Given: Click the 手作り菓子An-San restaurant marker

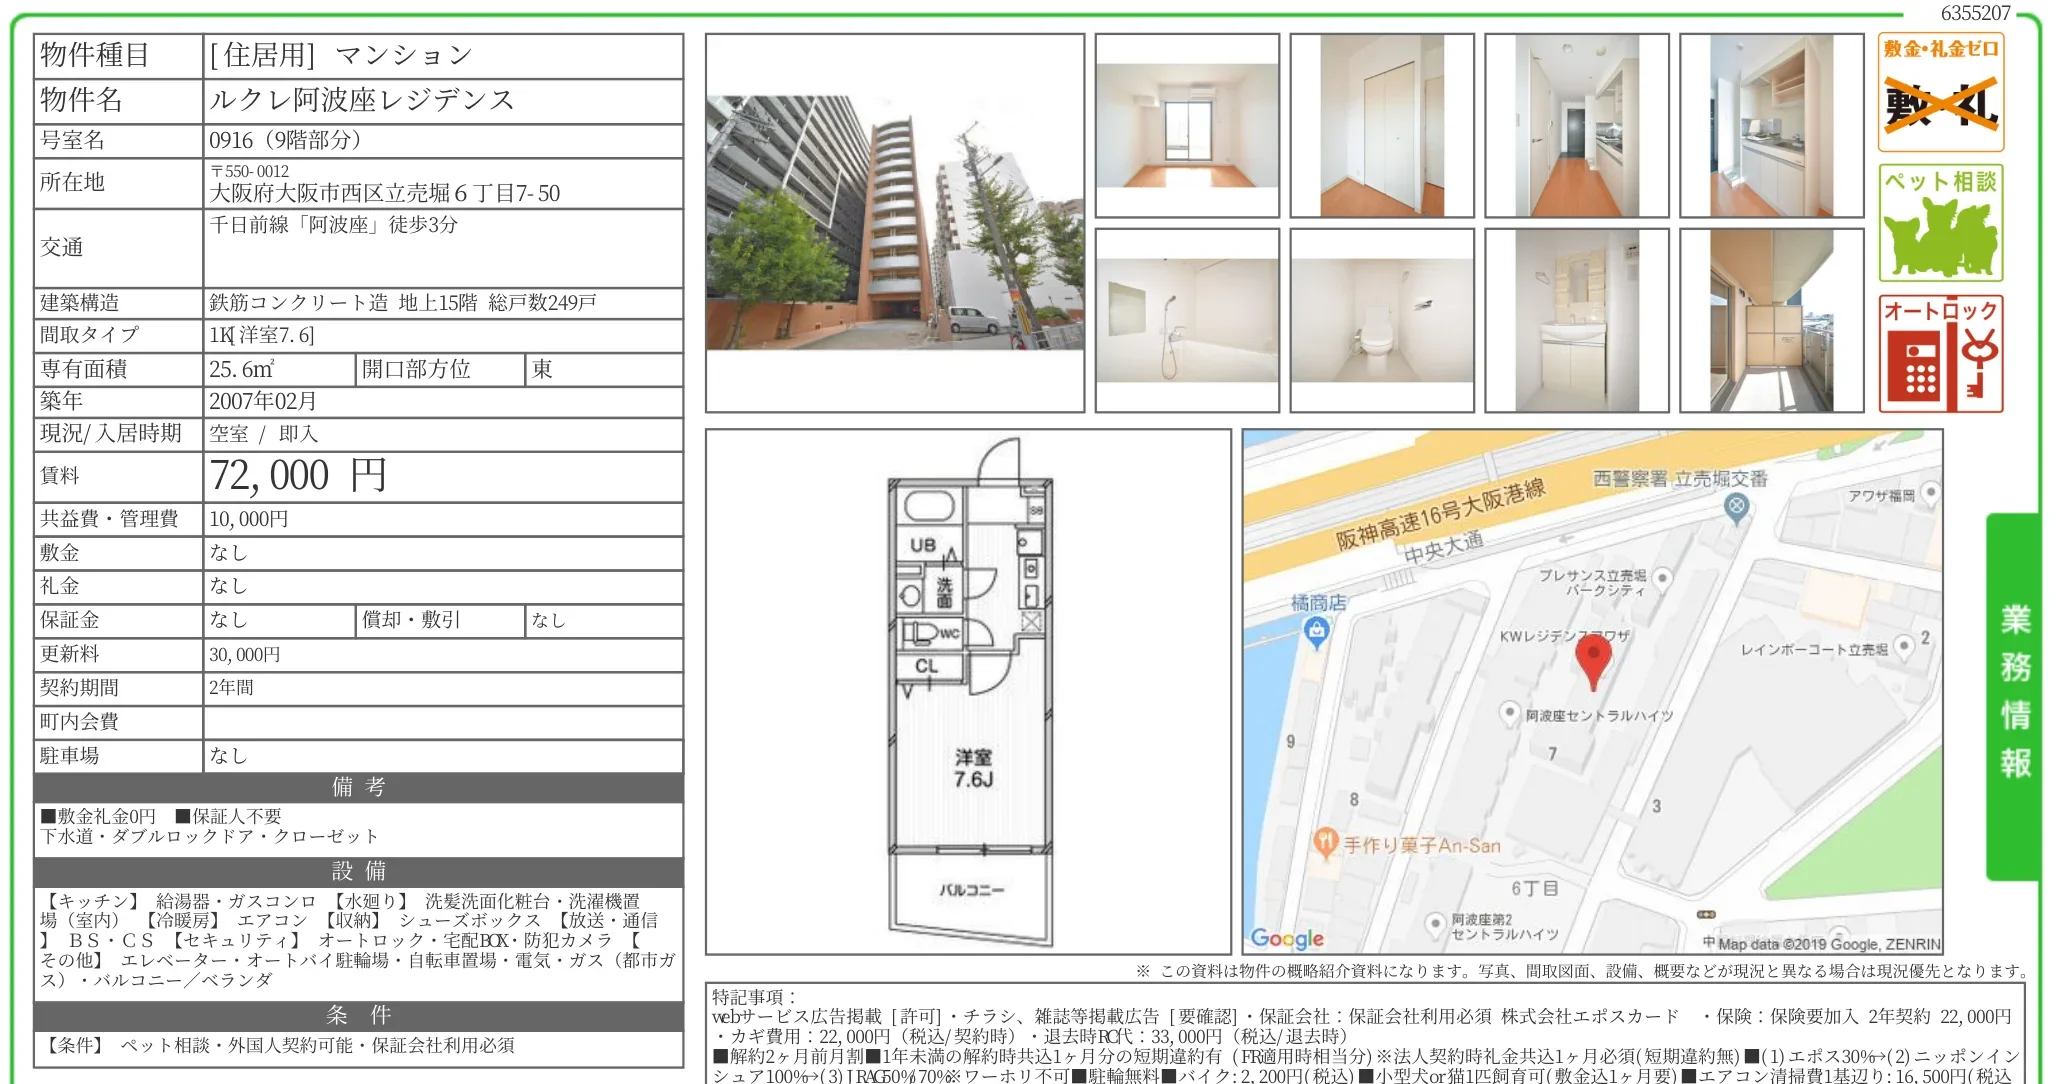Looking at the screenshot, I should click(1325, 841).
